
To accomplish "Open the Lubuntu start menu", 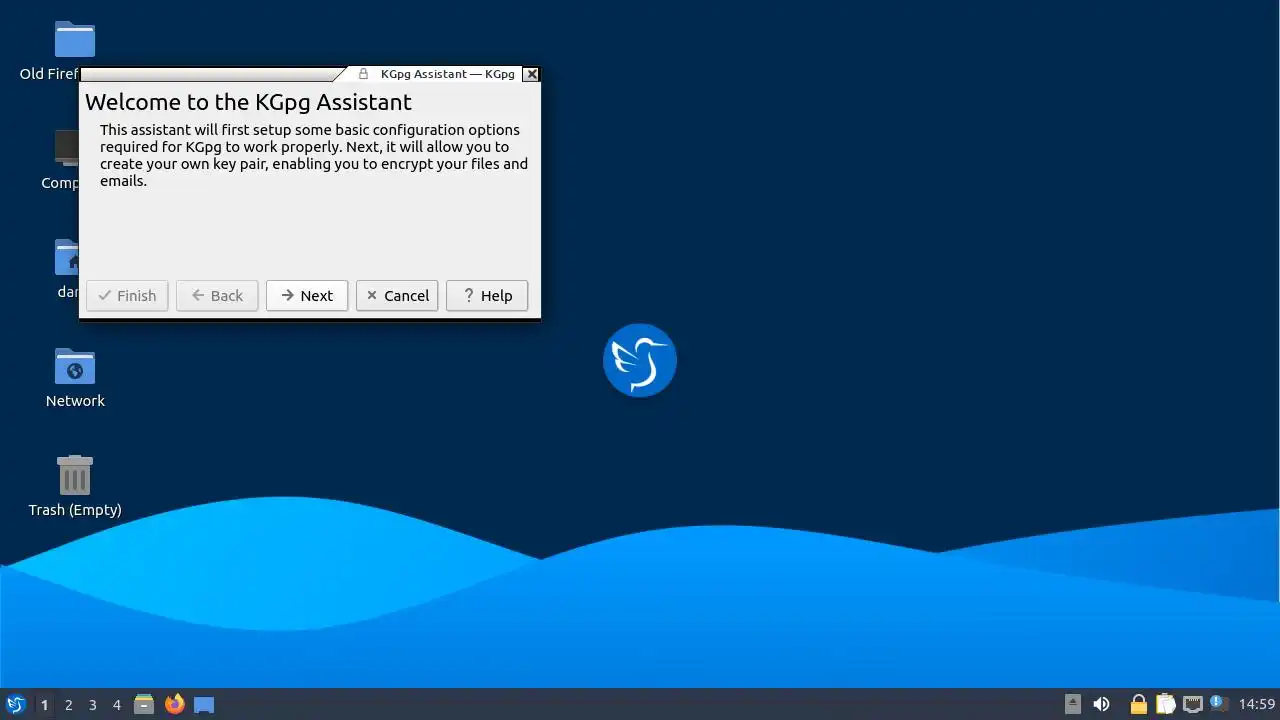I will click(15, 704).
